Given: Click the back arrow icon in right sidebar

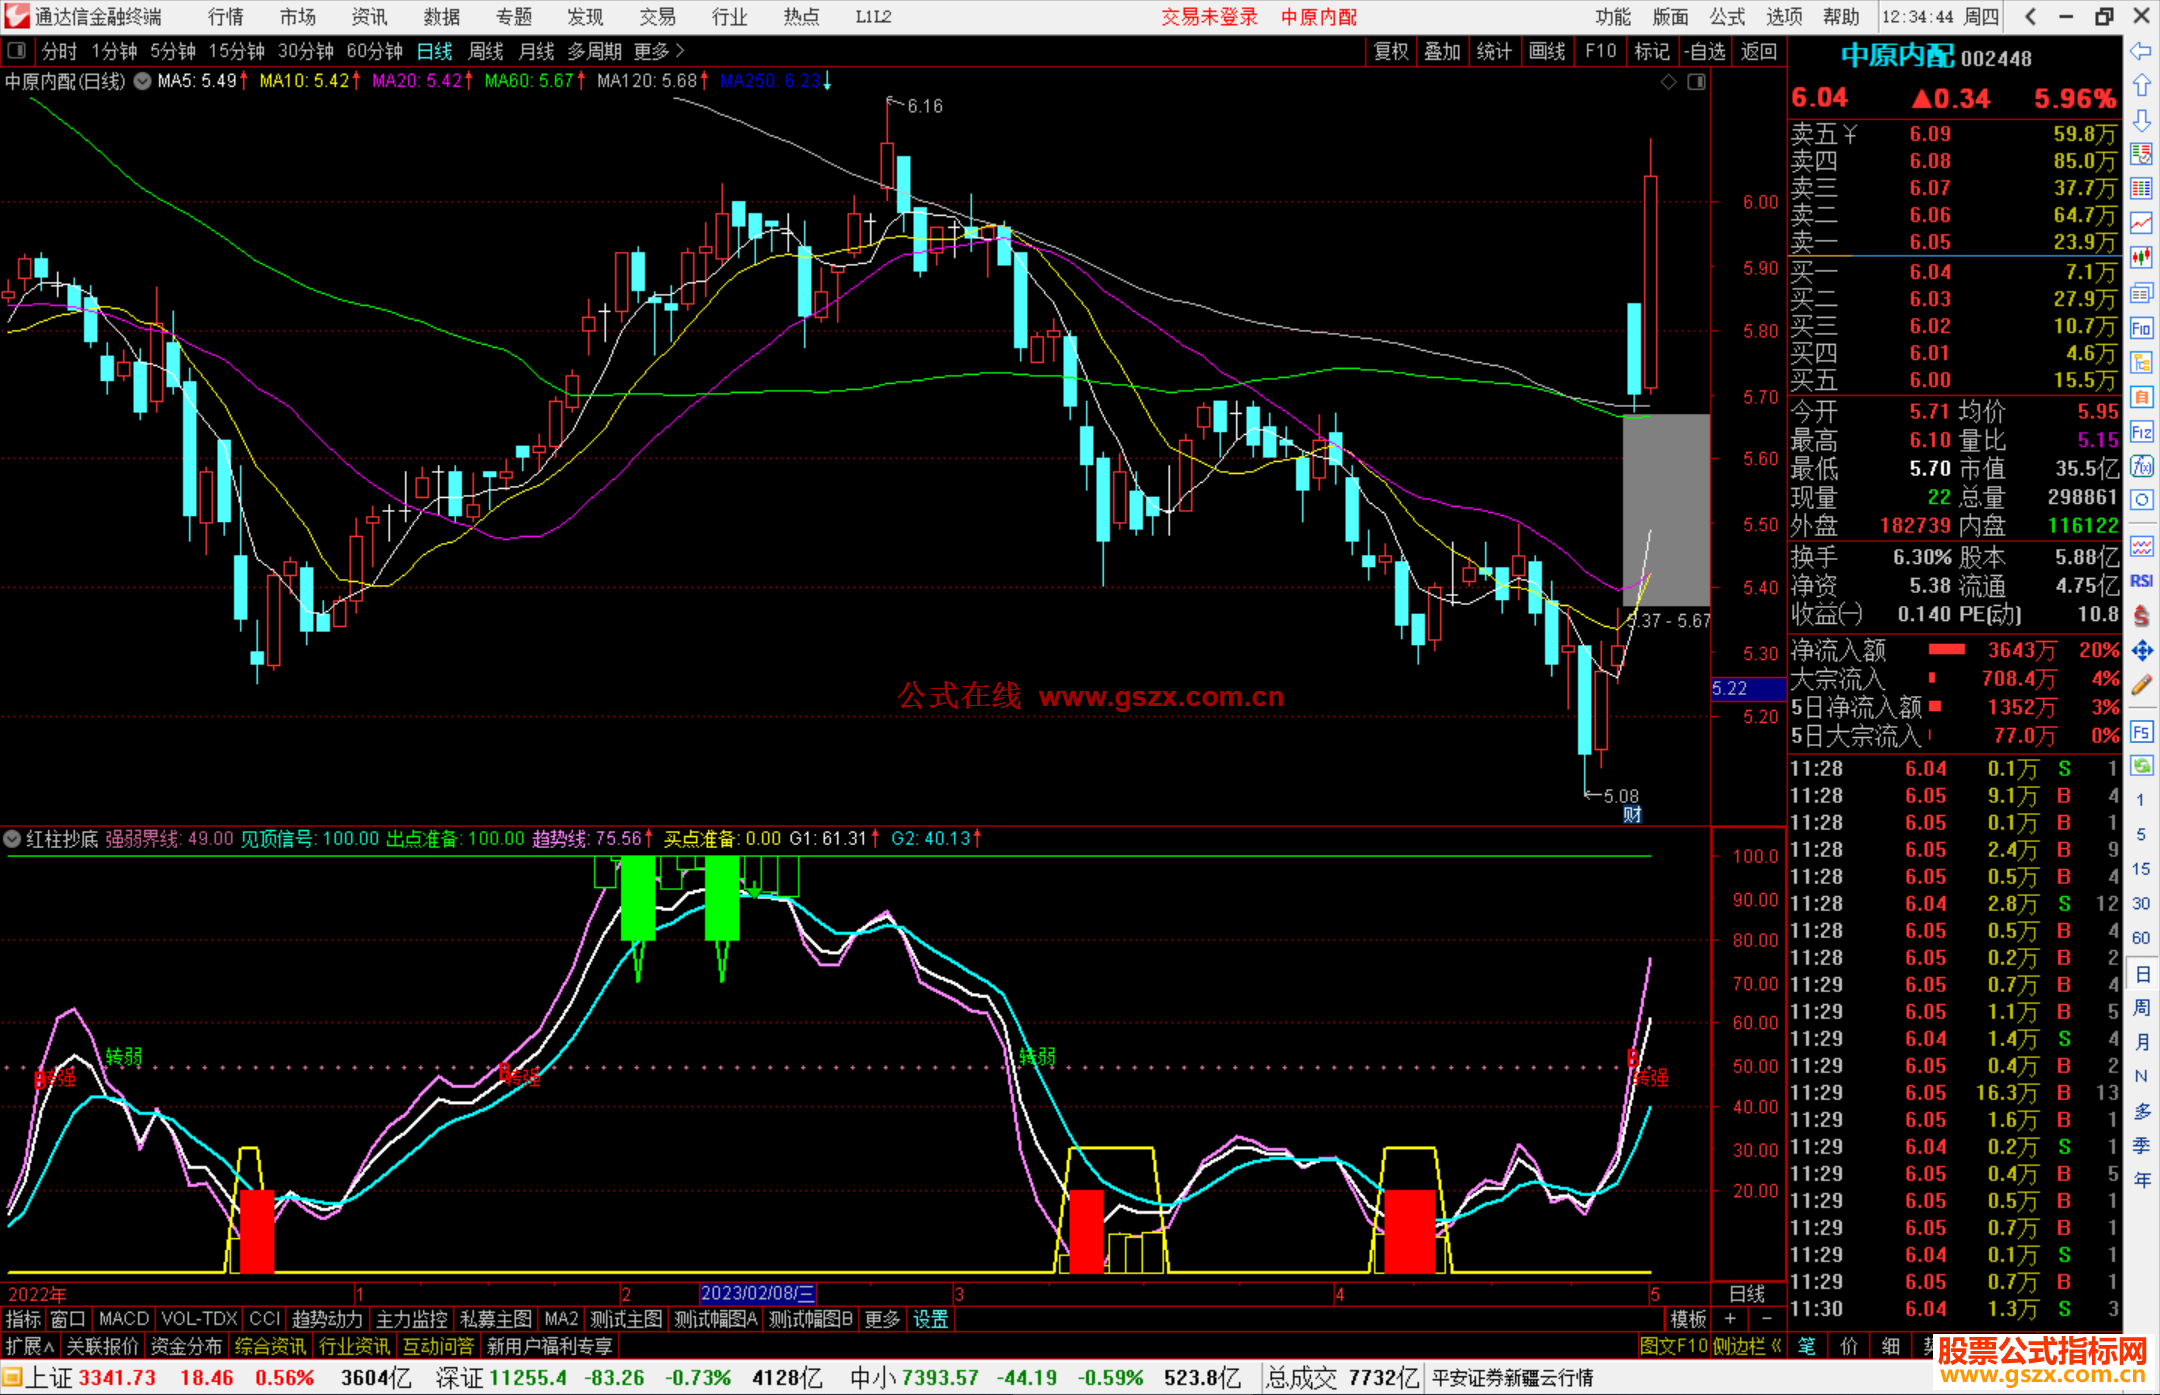Looking at the screenshot, I should 2140,51.
